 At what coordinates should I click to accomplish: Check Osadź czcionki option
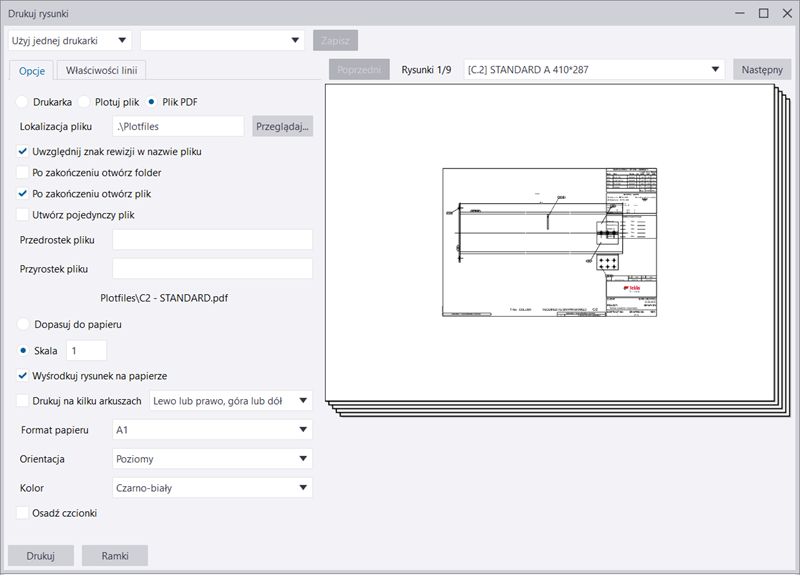[x=24, y=513]
